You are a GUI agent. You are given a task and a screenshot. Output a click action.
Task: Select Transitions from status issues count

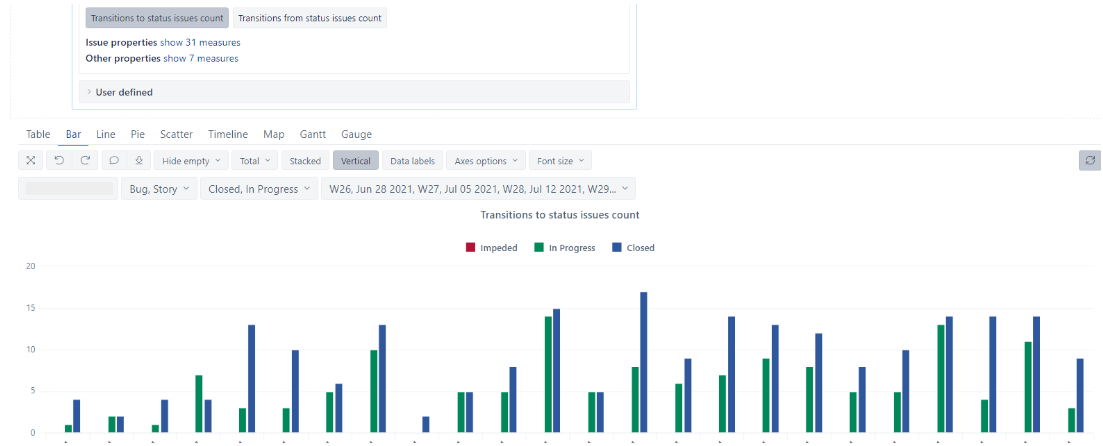(x=309, y=18)
